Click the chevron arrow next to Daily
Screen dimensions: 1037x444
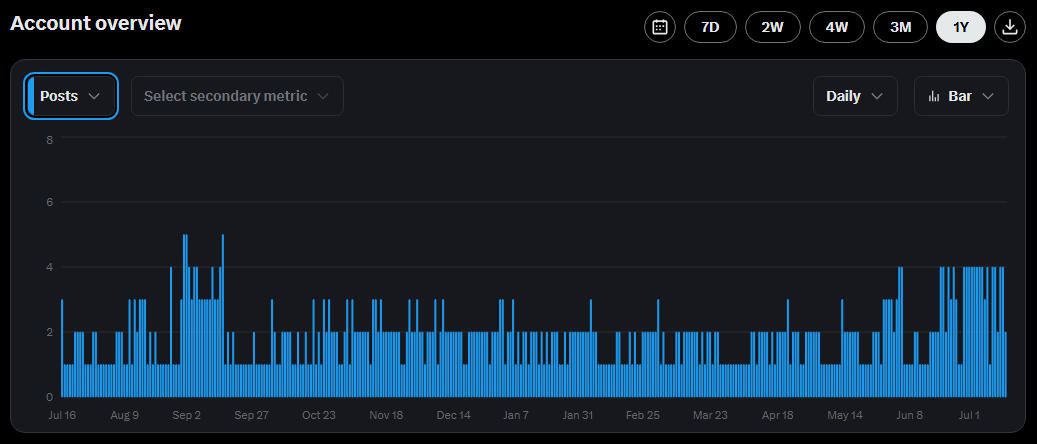pyautogui.click(x=877, y=96)
